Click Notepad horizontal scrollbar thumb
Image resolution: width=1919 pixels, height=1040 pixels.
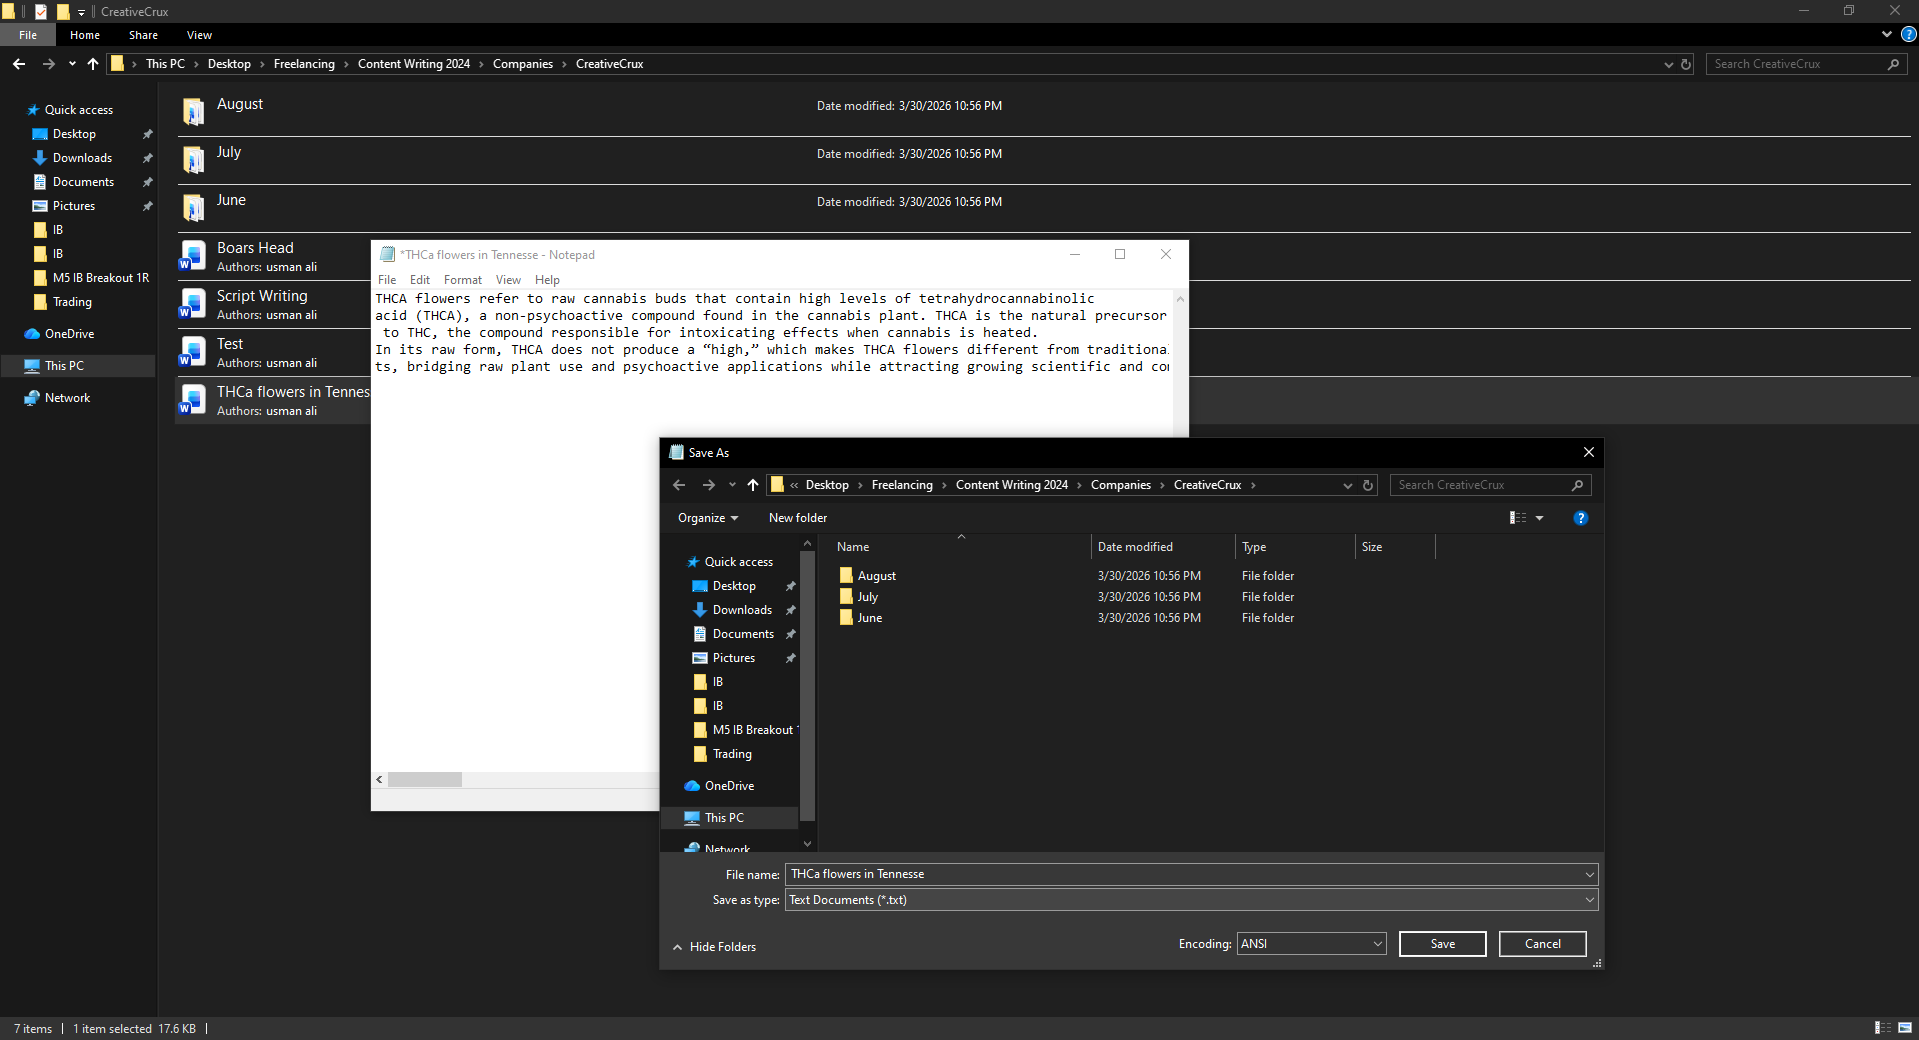[x=425, y=779]
